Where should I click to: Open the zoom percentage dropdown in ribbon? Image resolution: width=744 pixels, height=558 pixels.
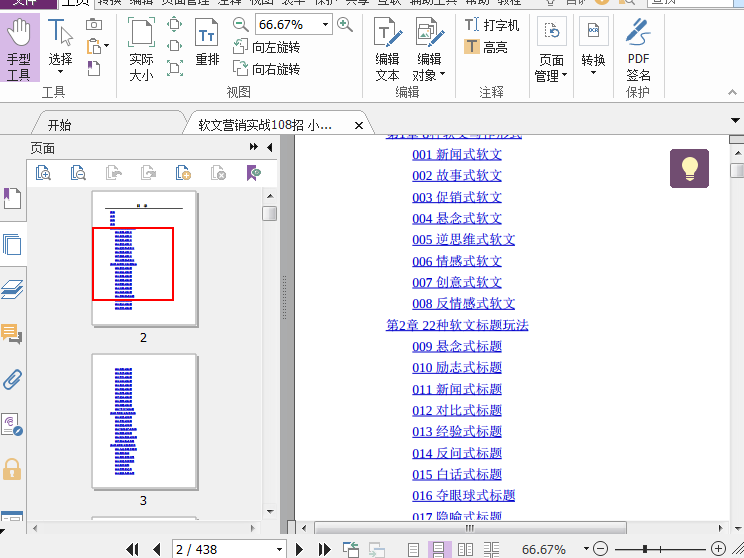tap(324, 24)
